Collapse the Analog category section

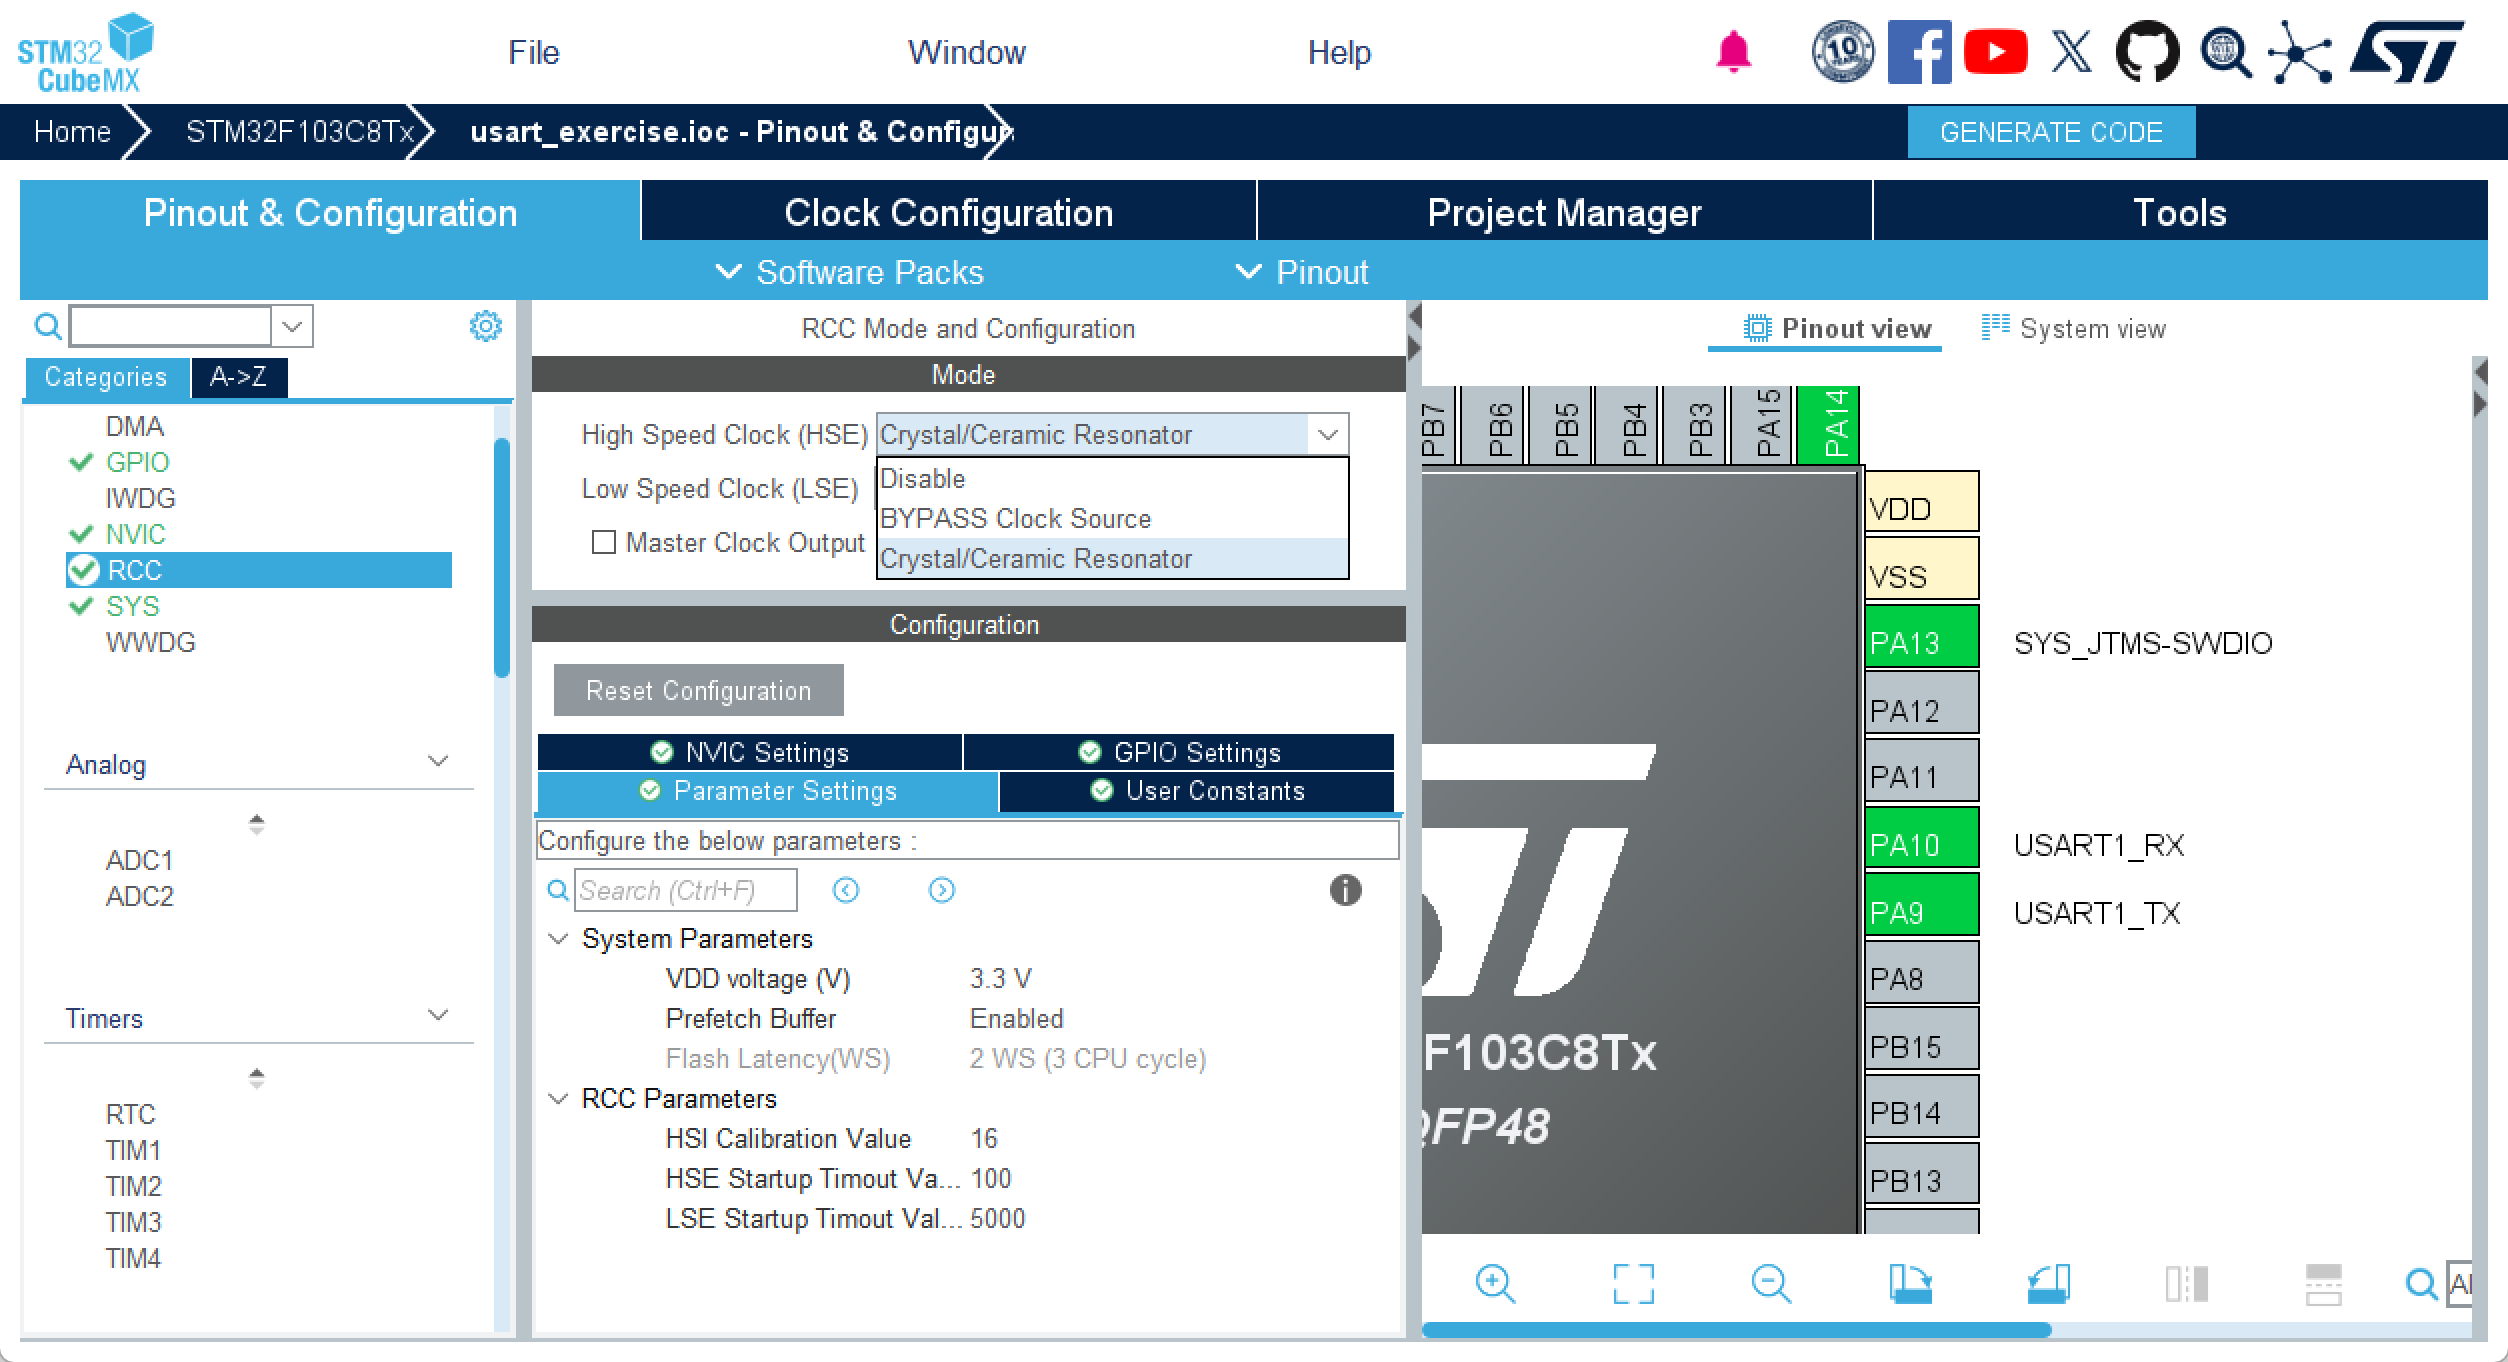point(437,762)
